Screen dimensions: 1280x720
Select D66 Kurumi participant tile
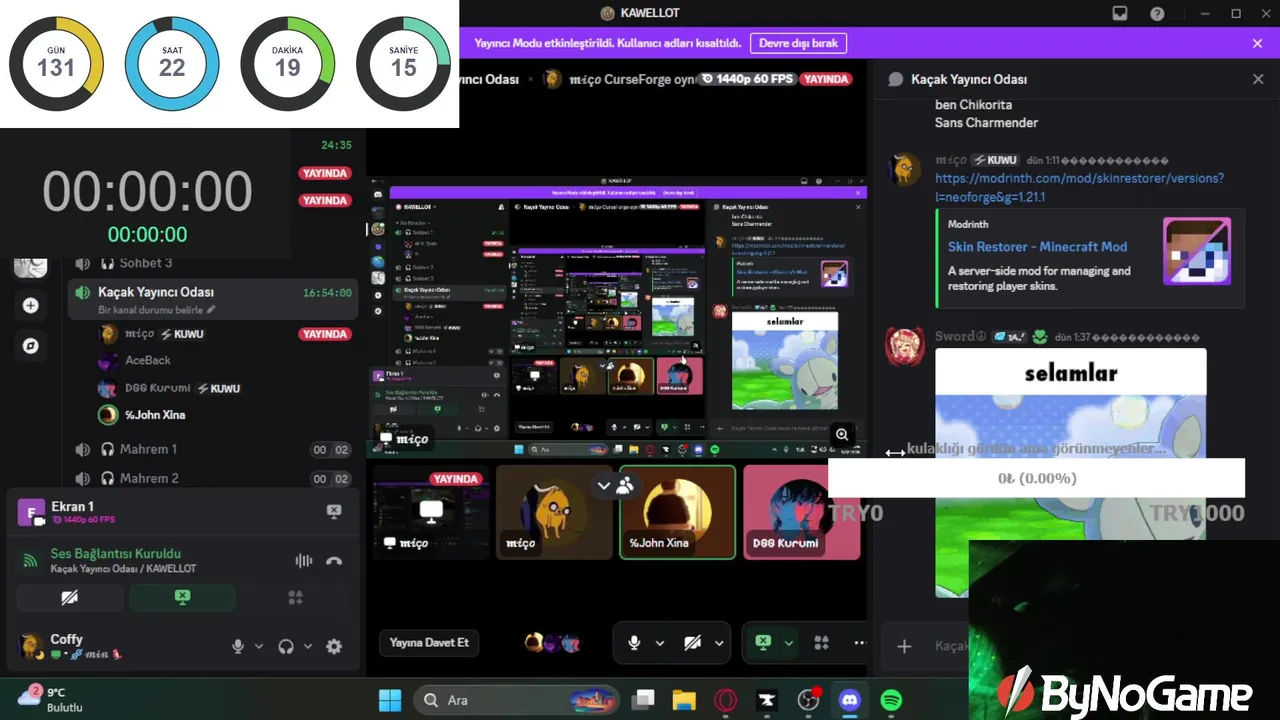801,512
